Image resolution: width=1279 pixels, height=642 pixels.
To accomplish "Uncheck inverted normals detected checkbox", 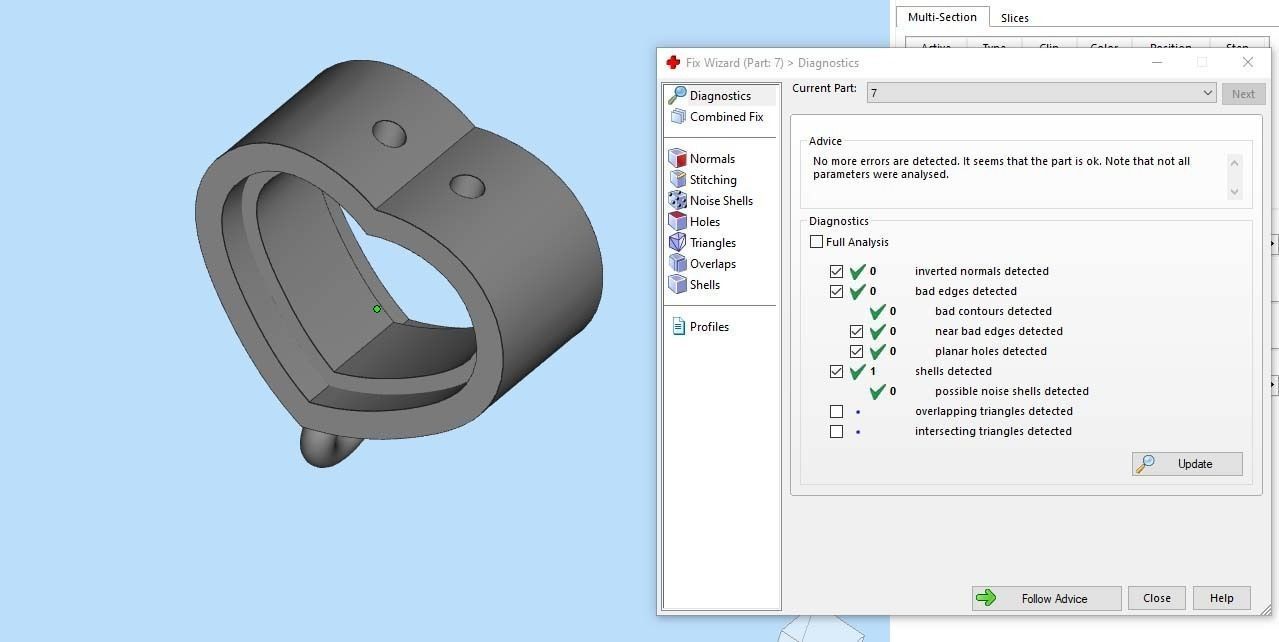I will (x=837, y=271).
